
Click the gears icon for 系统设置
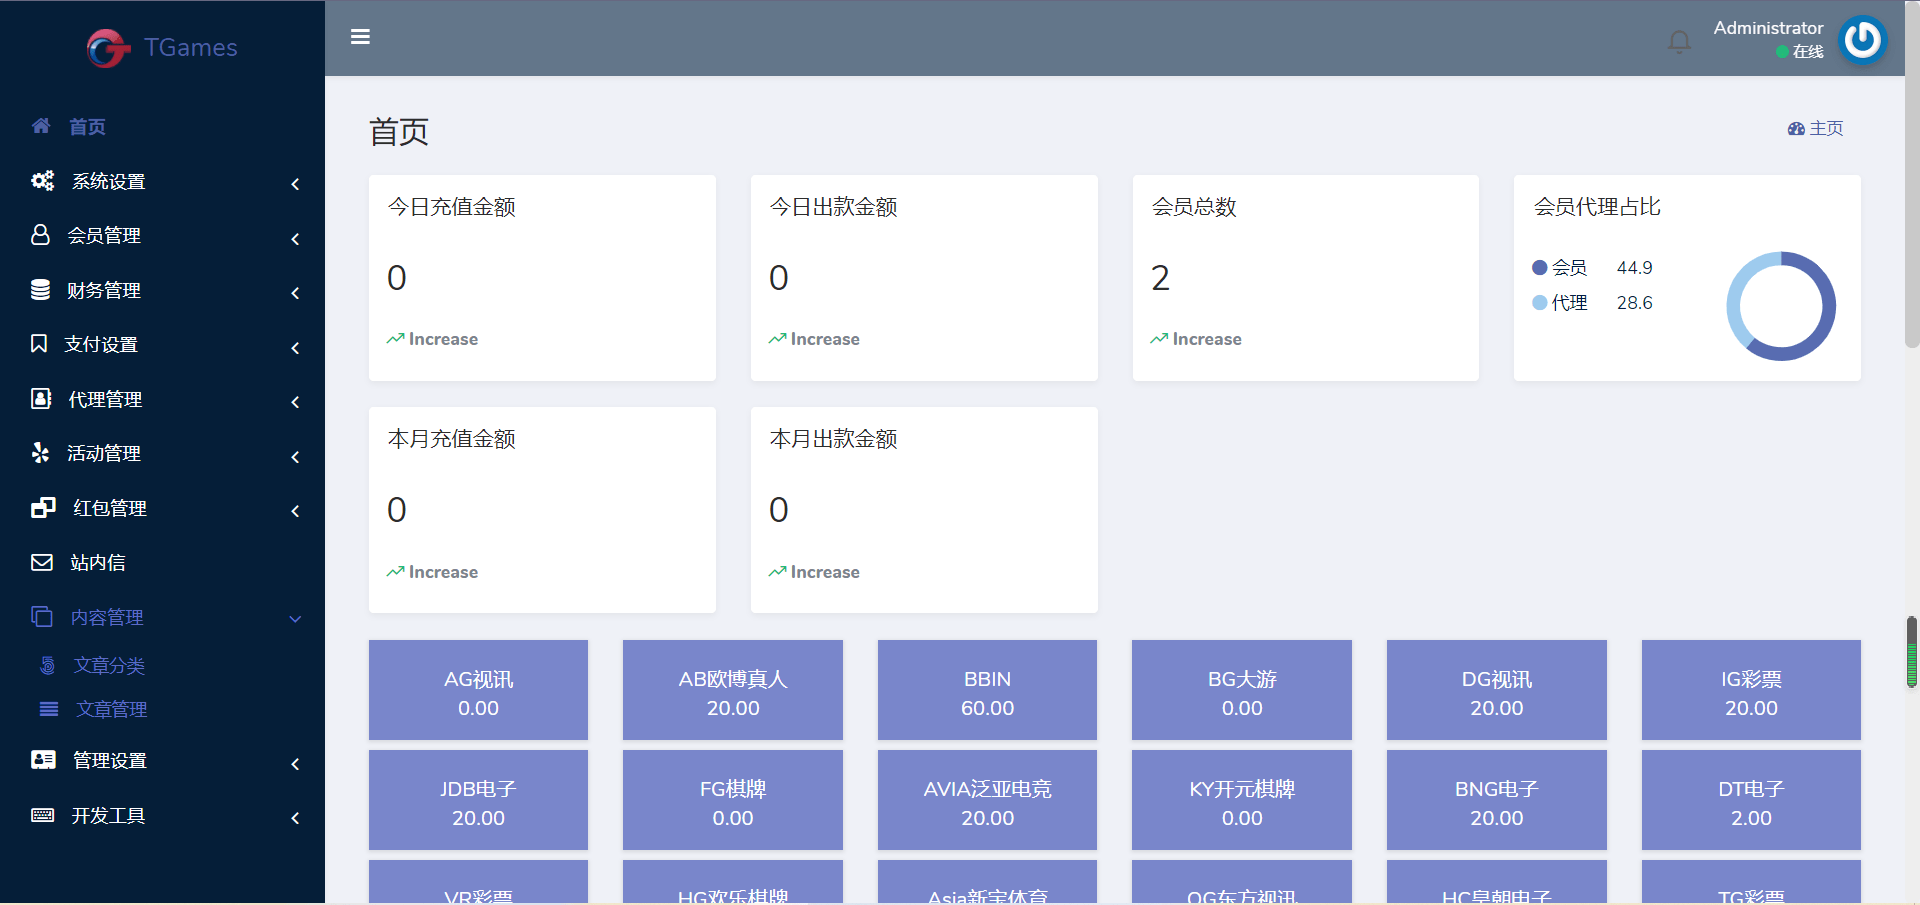pos(42,181)
